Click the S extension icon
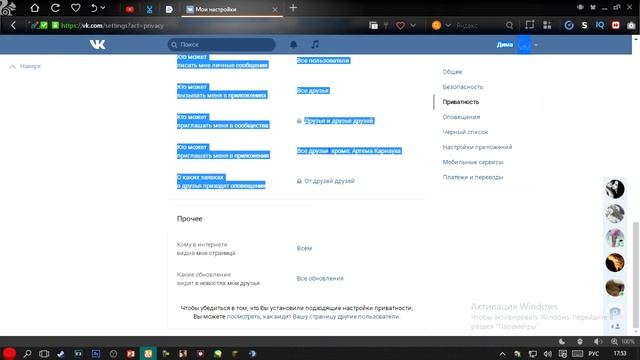Viewport: 640px width, 360px height. click(x=584, y=25)
